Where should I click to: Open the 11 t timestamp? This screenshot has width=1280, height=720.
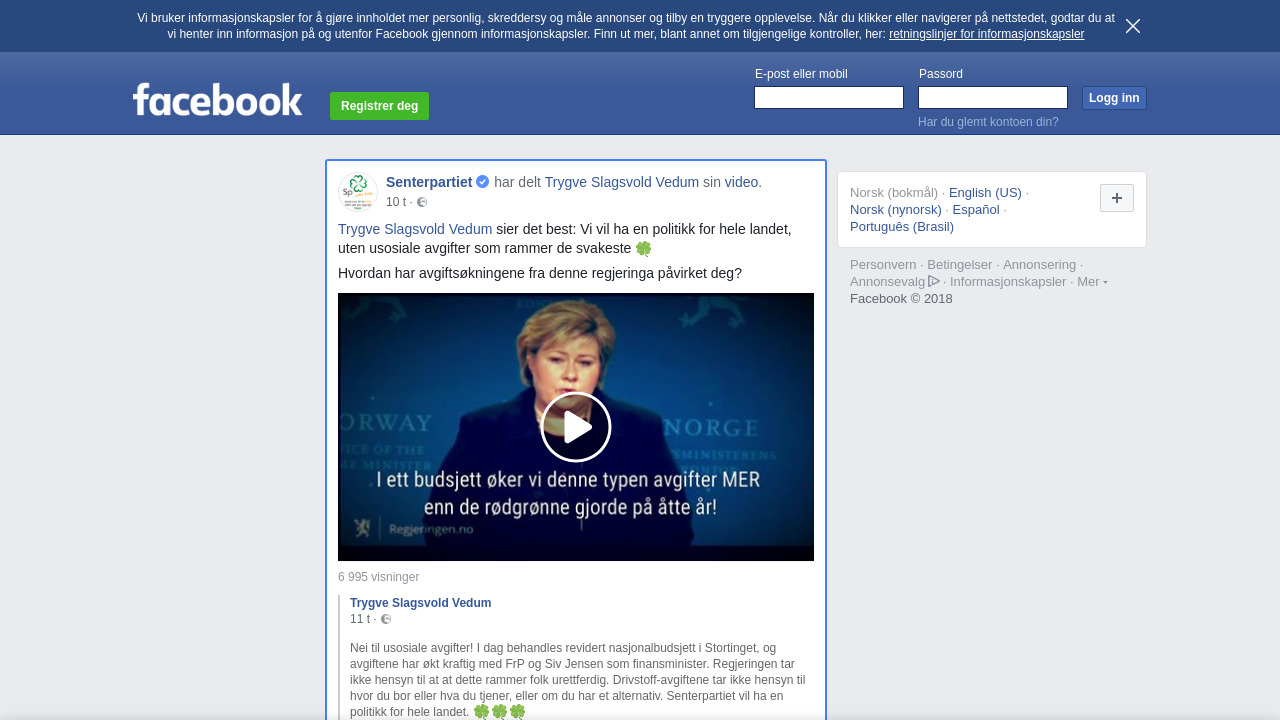click(x=360, y=619)
